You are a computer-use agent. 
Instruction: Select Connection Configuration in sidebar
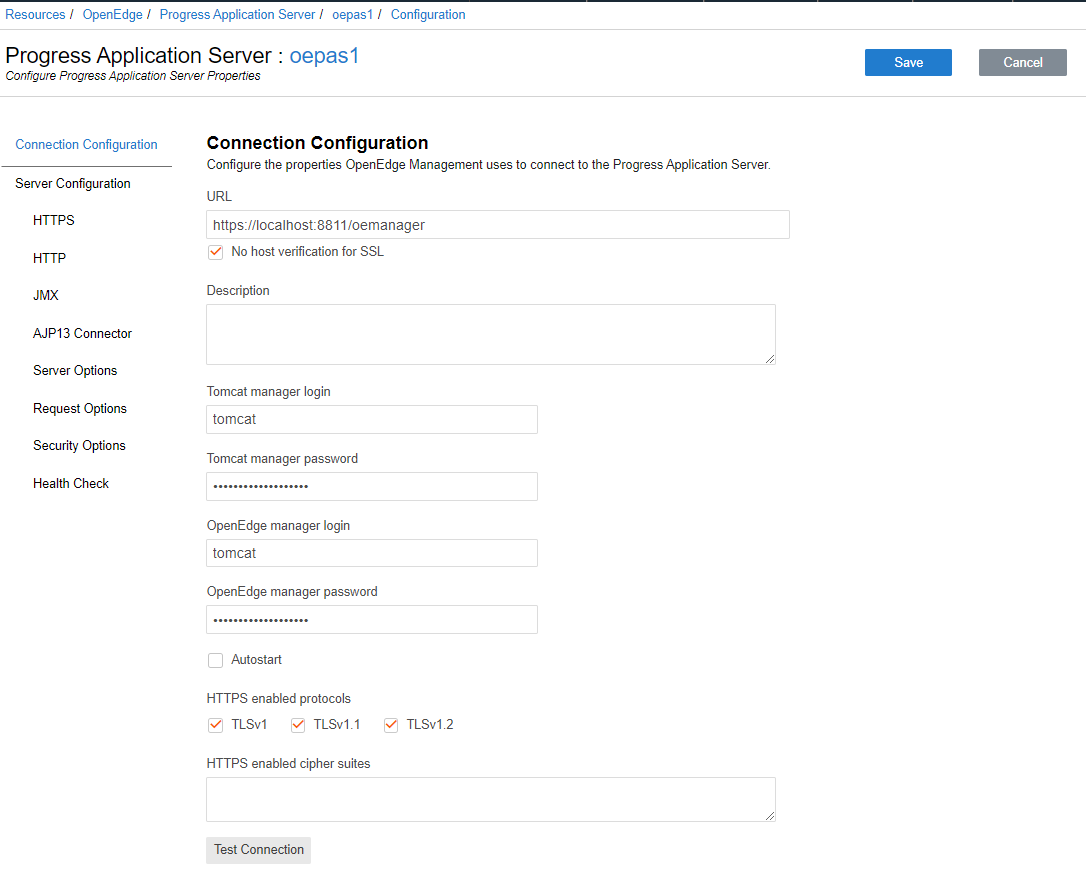pos(87,144)
